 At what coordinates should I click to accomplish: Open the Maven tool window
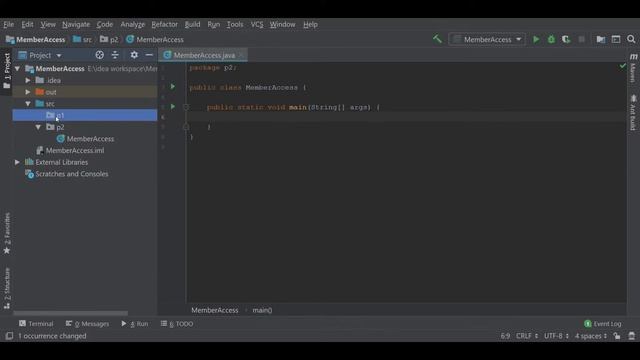click(x=633, y=68)
